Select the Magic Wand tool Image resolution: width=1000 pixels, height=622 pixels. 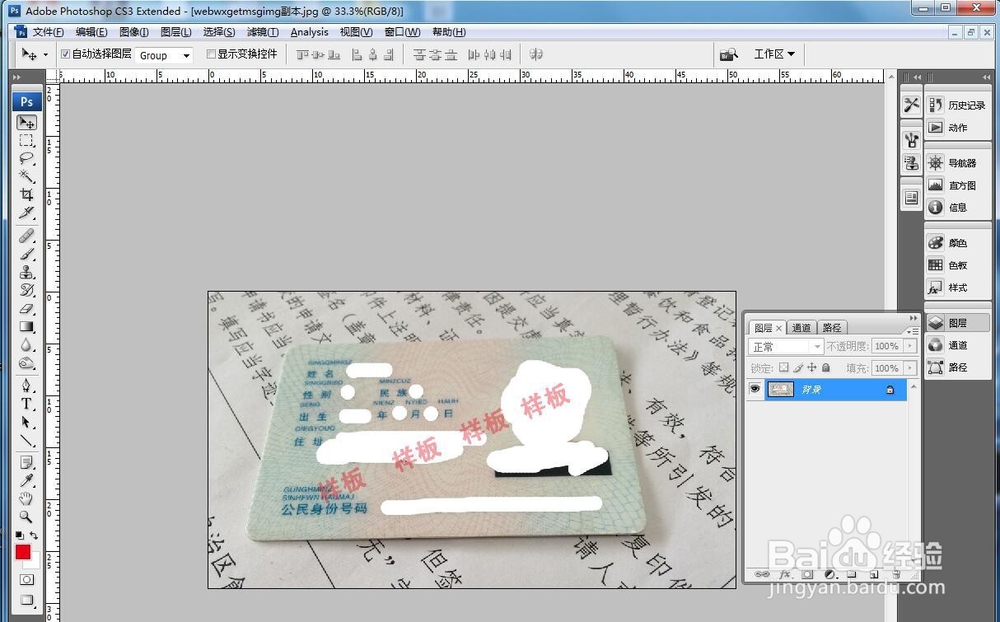pyautogui.click(x=27, y=176)
